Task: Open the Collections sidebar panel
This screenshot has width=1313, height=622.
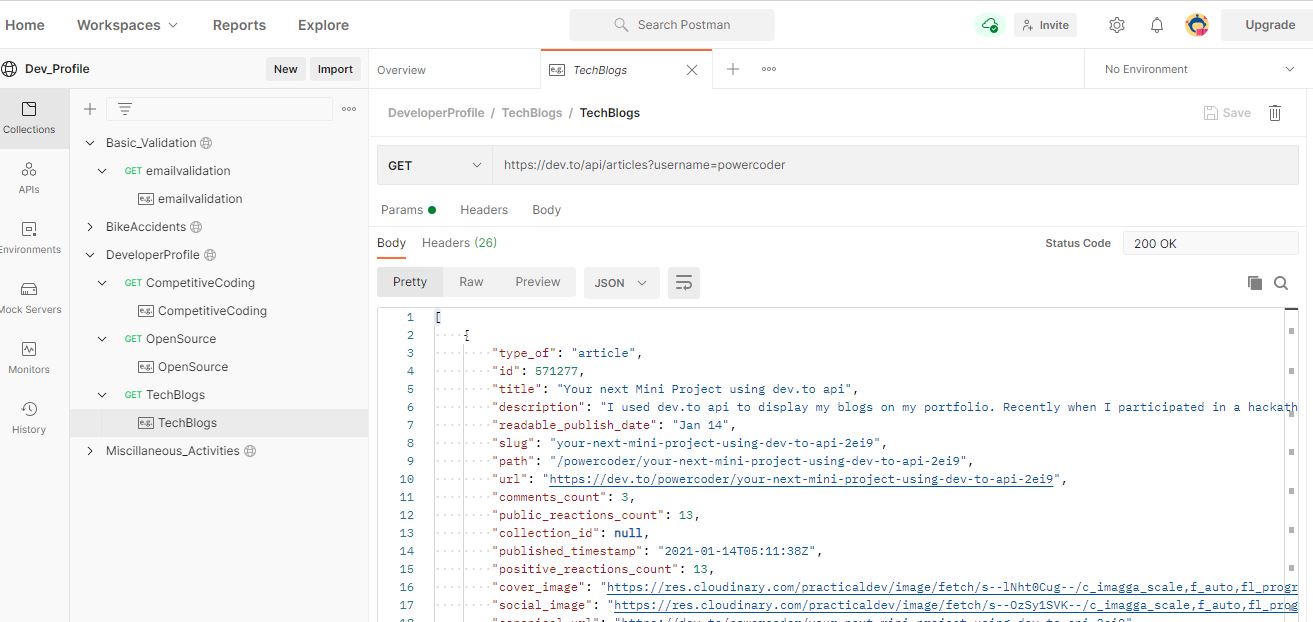Action: [x=29, y=118]
